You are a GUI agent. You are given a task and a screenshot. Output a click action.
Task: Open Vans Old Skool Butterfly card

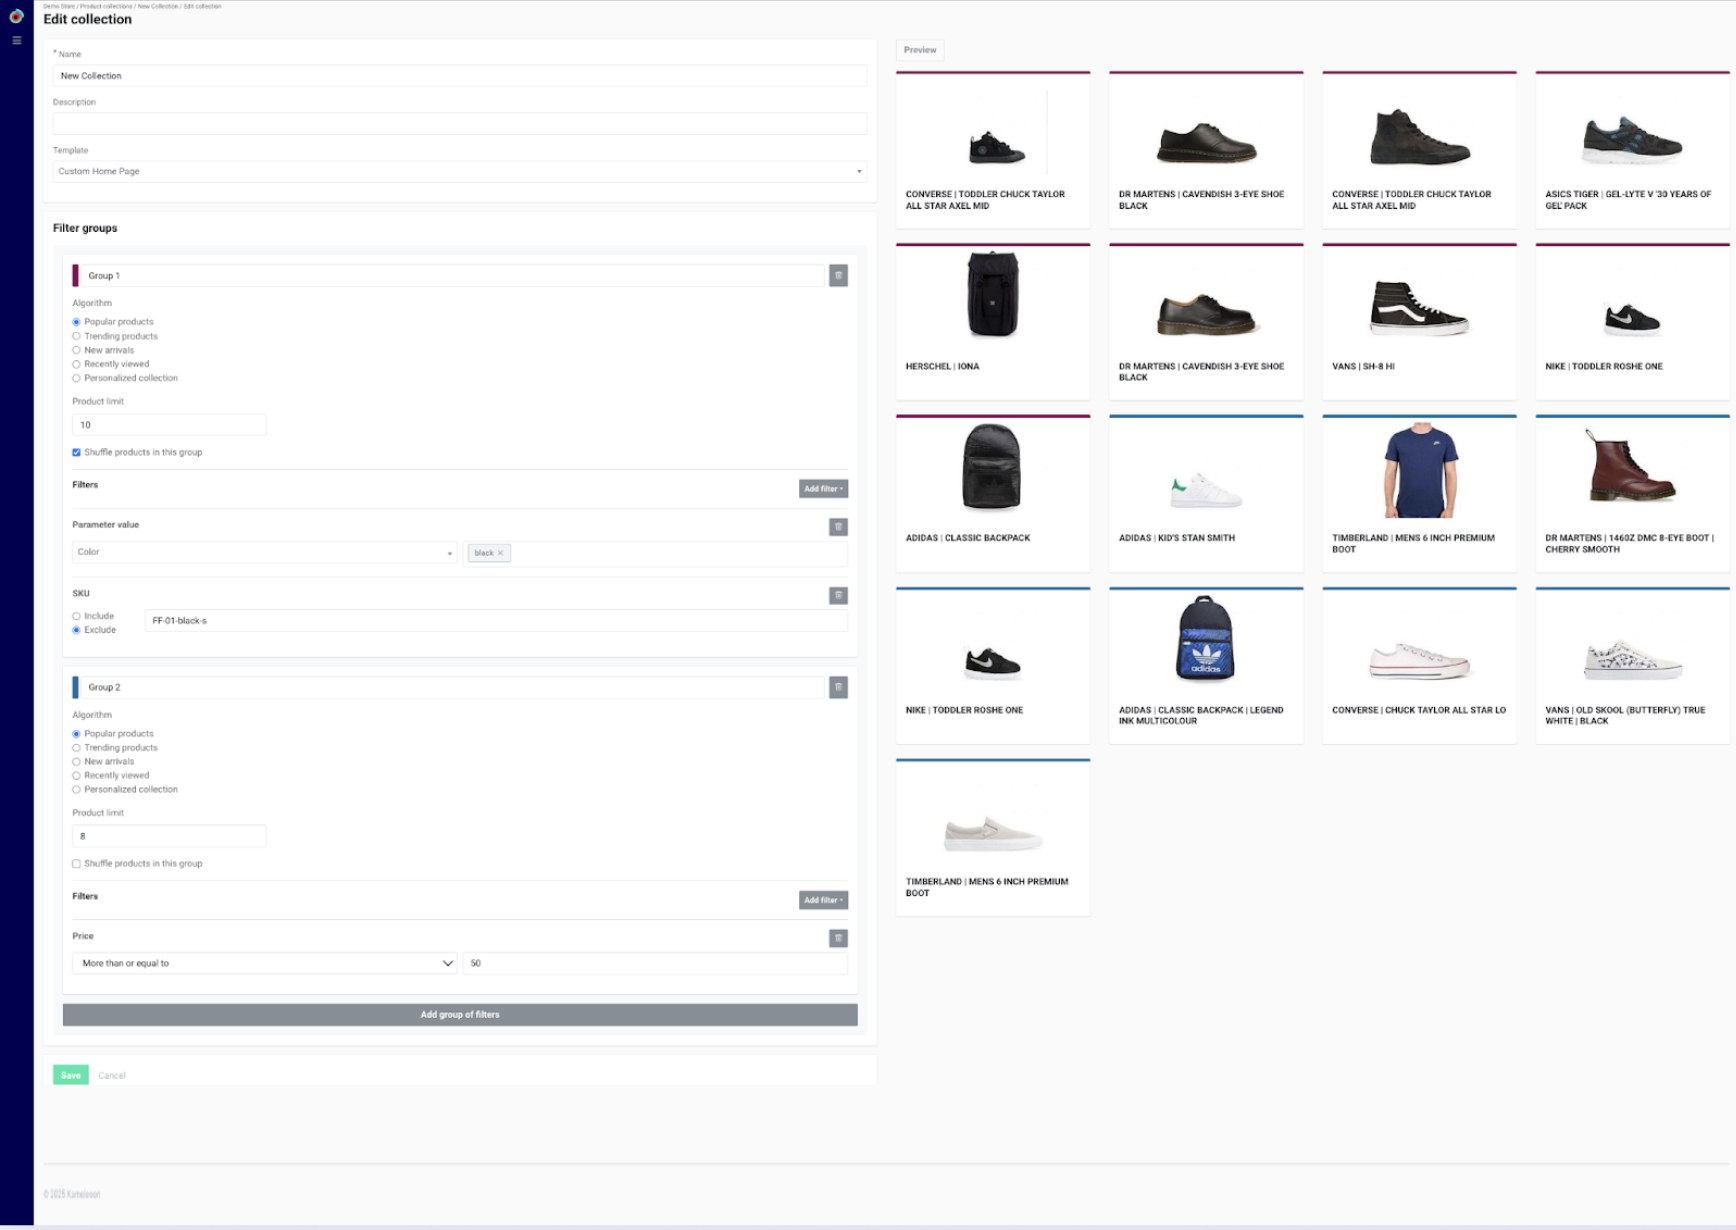pyautogui.click(x=1632, y=665)
